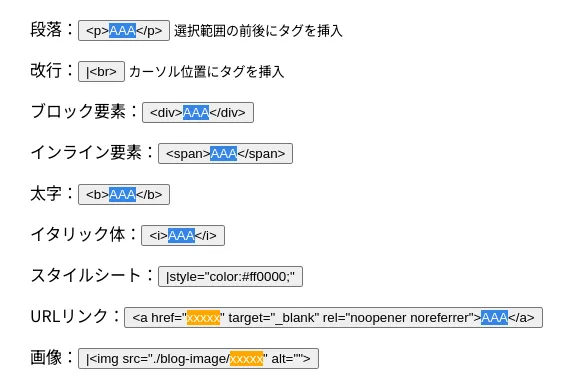Click the 段落 label text
This screenshot has height=387, width=565.
(46, 30)
